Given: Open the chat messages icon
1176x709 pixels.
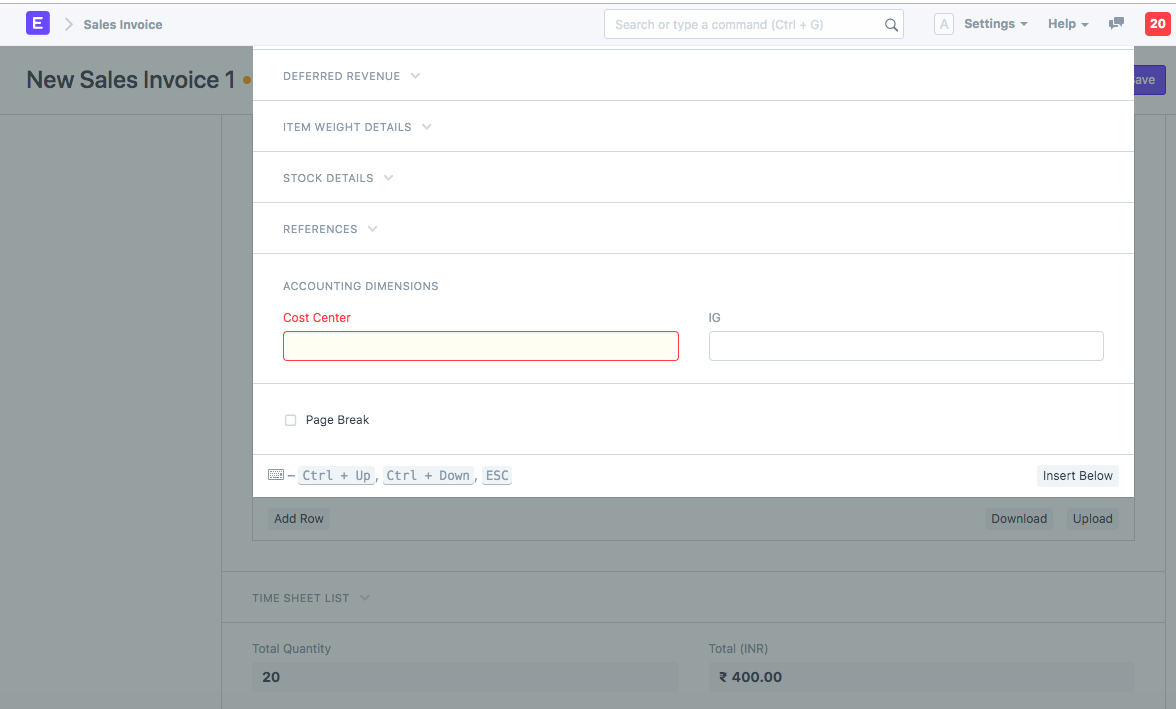Looking at the screenshot, I should point(1116,23).
